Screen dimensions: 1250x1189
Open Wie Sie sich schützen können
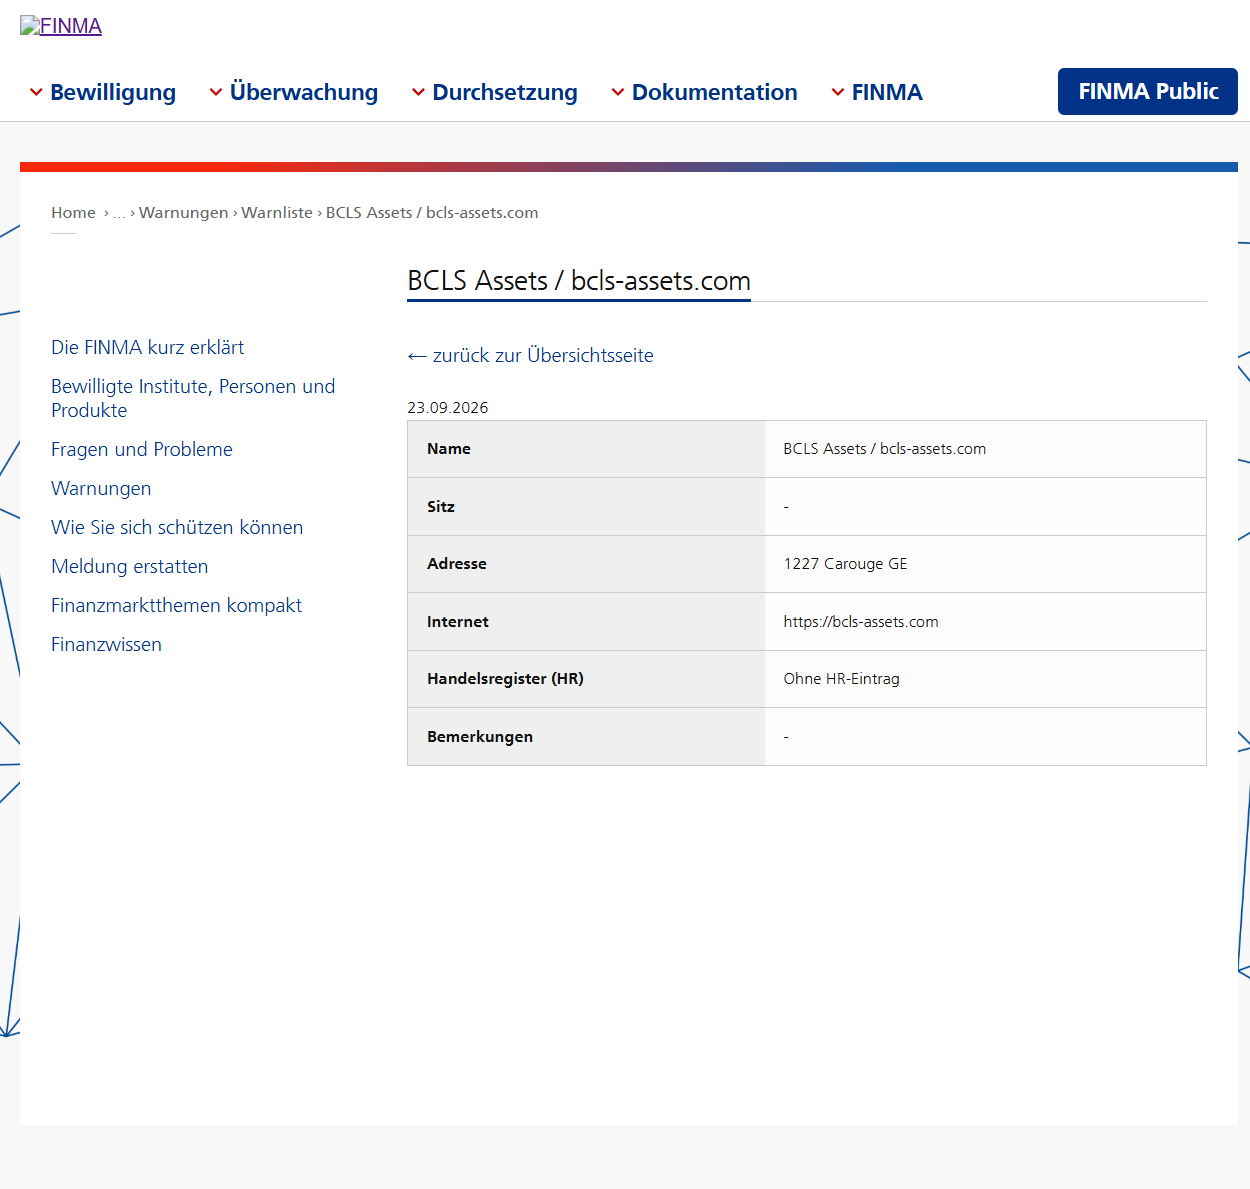(177, 527)
